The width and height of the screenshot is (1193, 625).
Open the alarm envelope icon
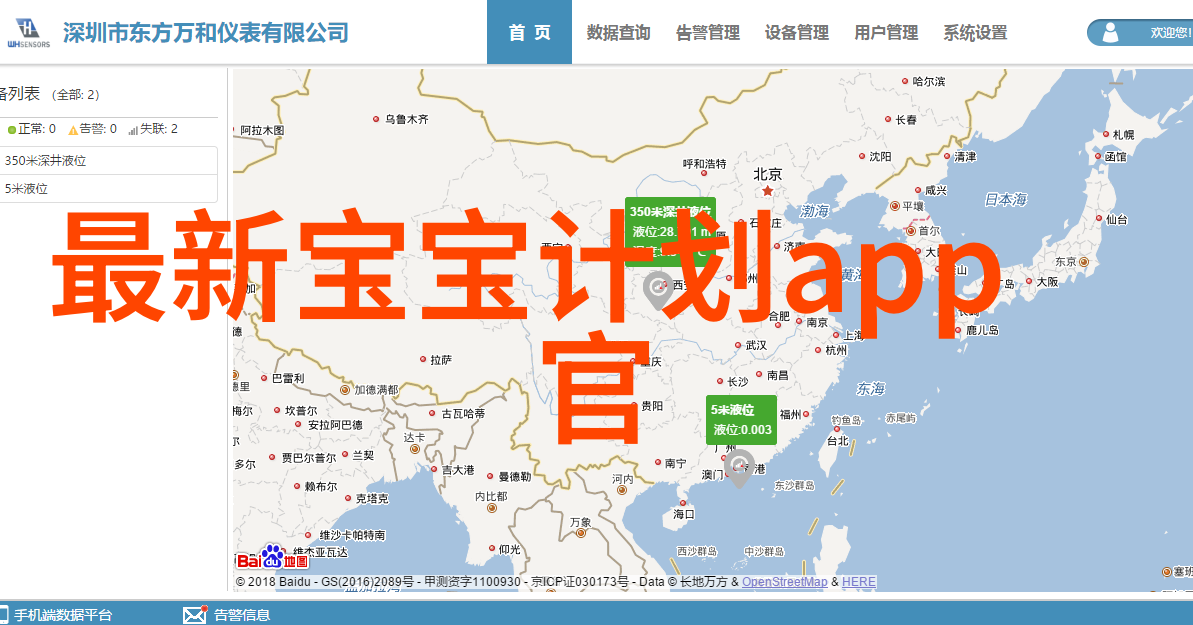[x=194, y=614]
